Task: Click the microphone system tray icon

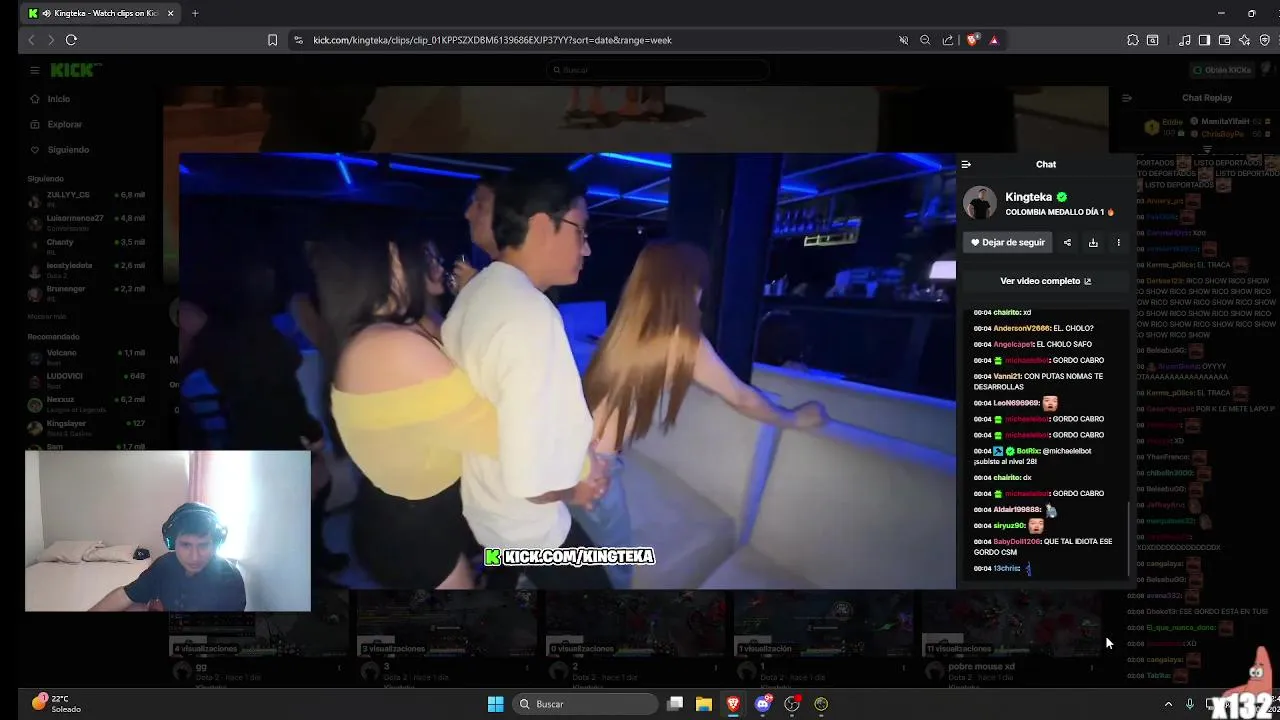Action: pos(1189,704)
